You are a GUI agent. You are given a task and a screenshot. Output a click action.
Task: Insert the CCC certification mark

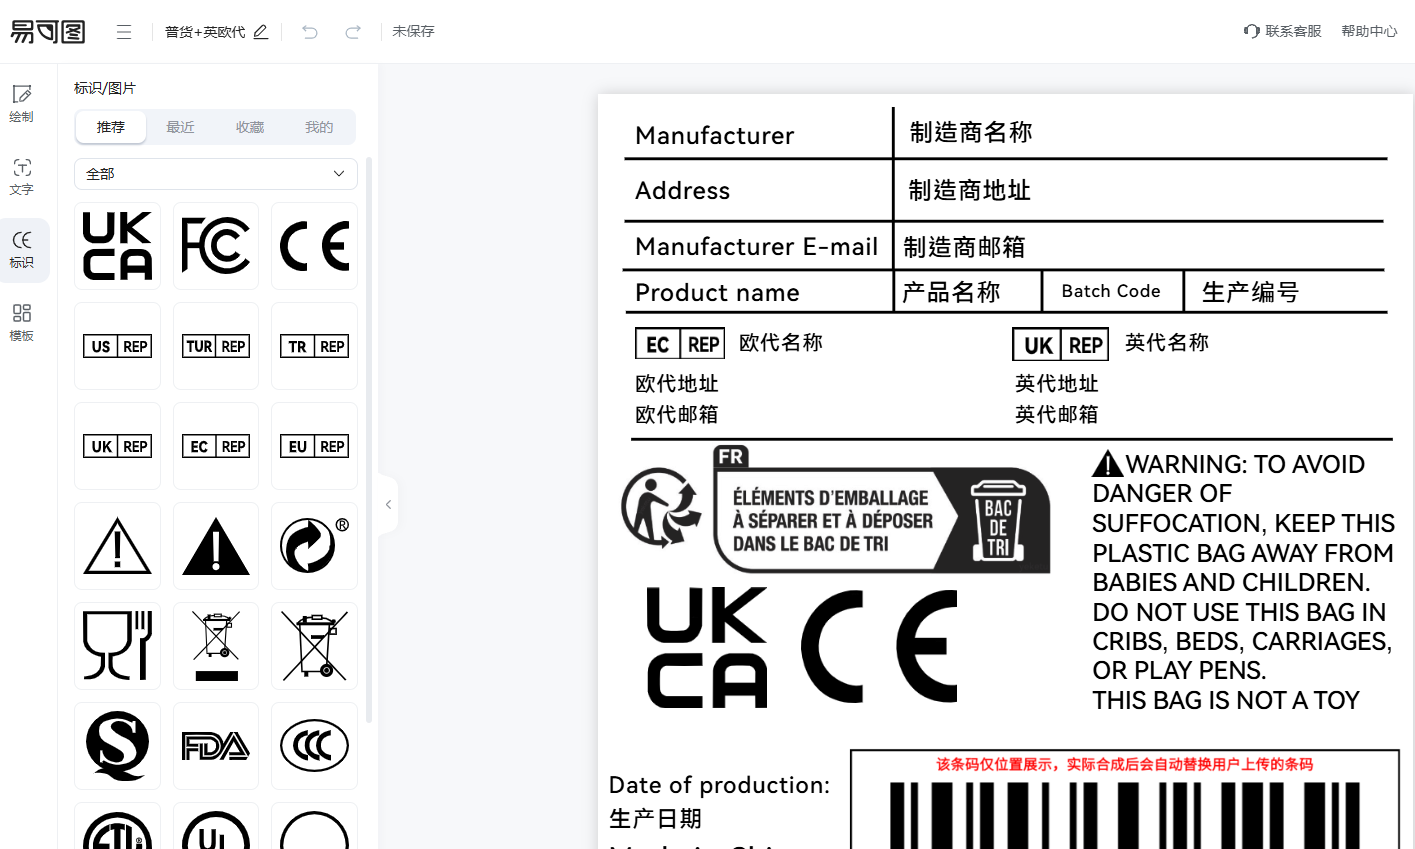314,746
